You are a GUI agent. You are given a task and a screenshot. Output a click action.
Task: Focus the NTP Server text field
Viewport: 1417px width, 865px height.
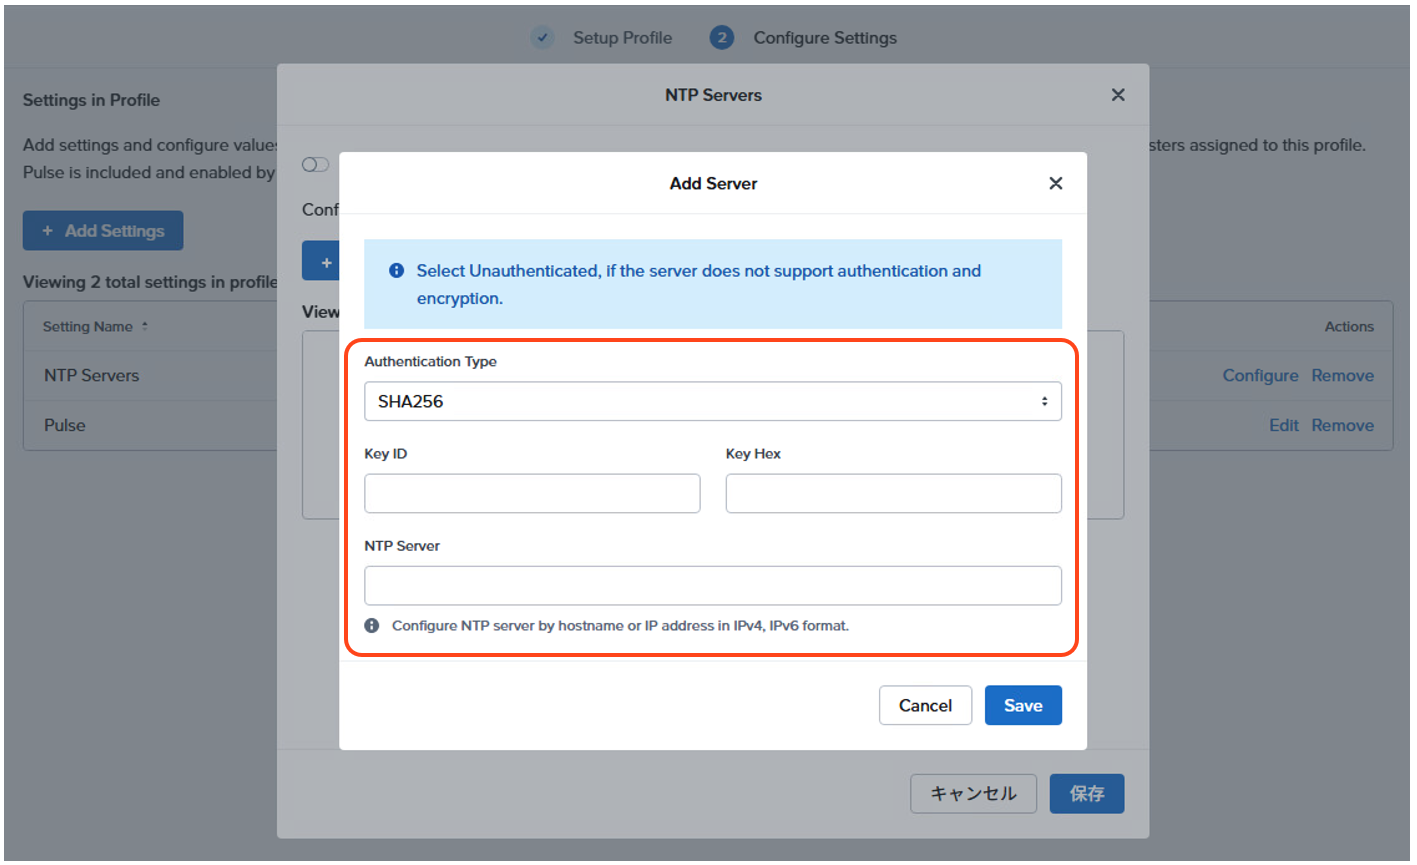coord(712,586)
